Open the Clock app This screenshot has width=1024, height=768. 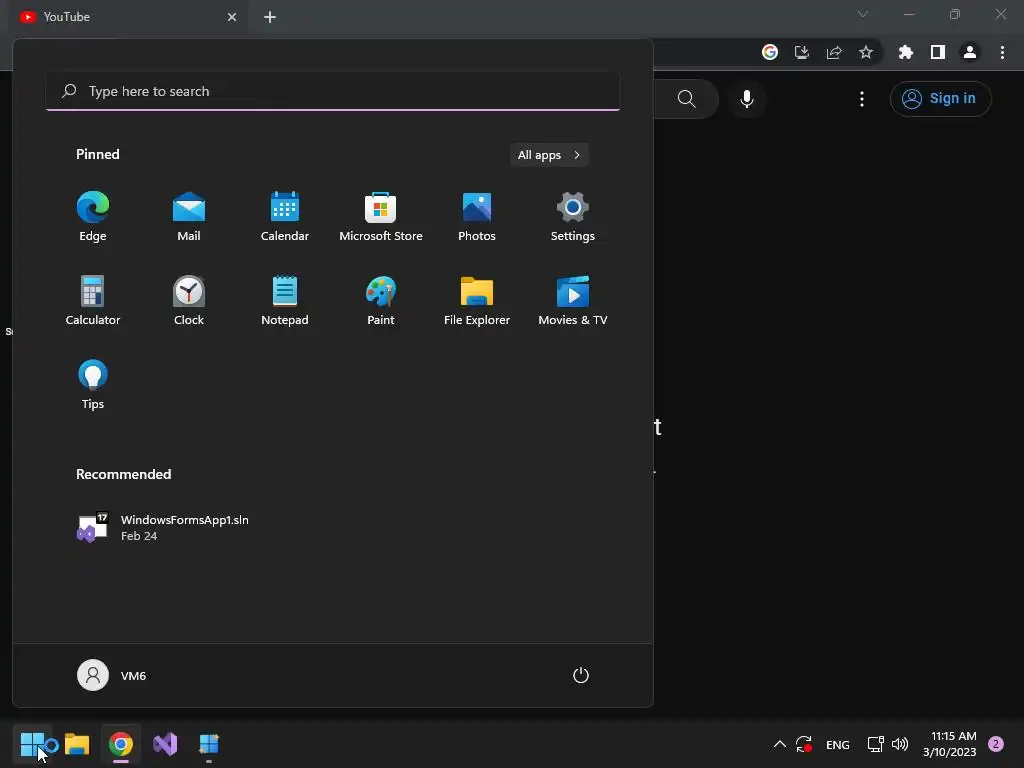point(189,300)
